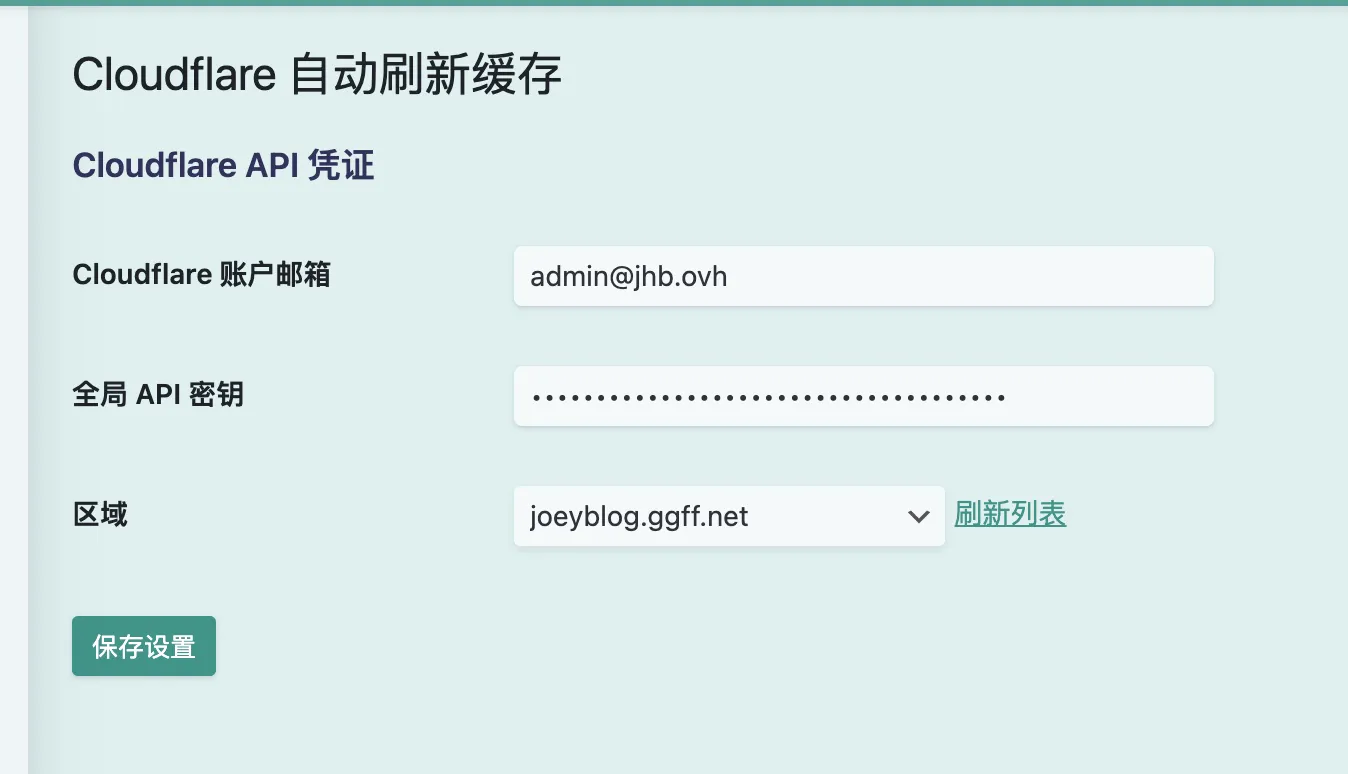The width and height of the screenshot is (1348, 774).
Task: Open the zone dropdown showing joeyblog.ggff.net
Action: [728, 516]
